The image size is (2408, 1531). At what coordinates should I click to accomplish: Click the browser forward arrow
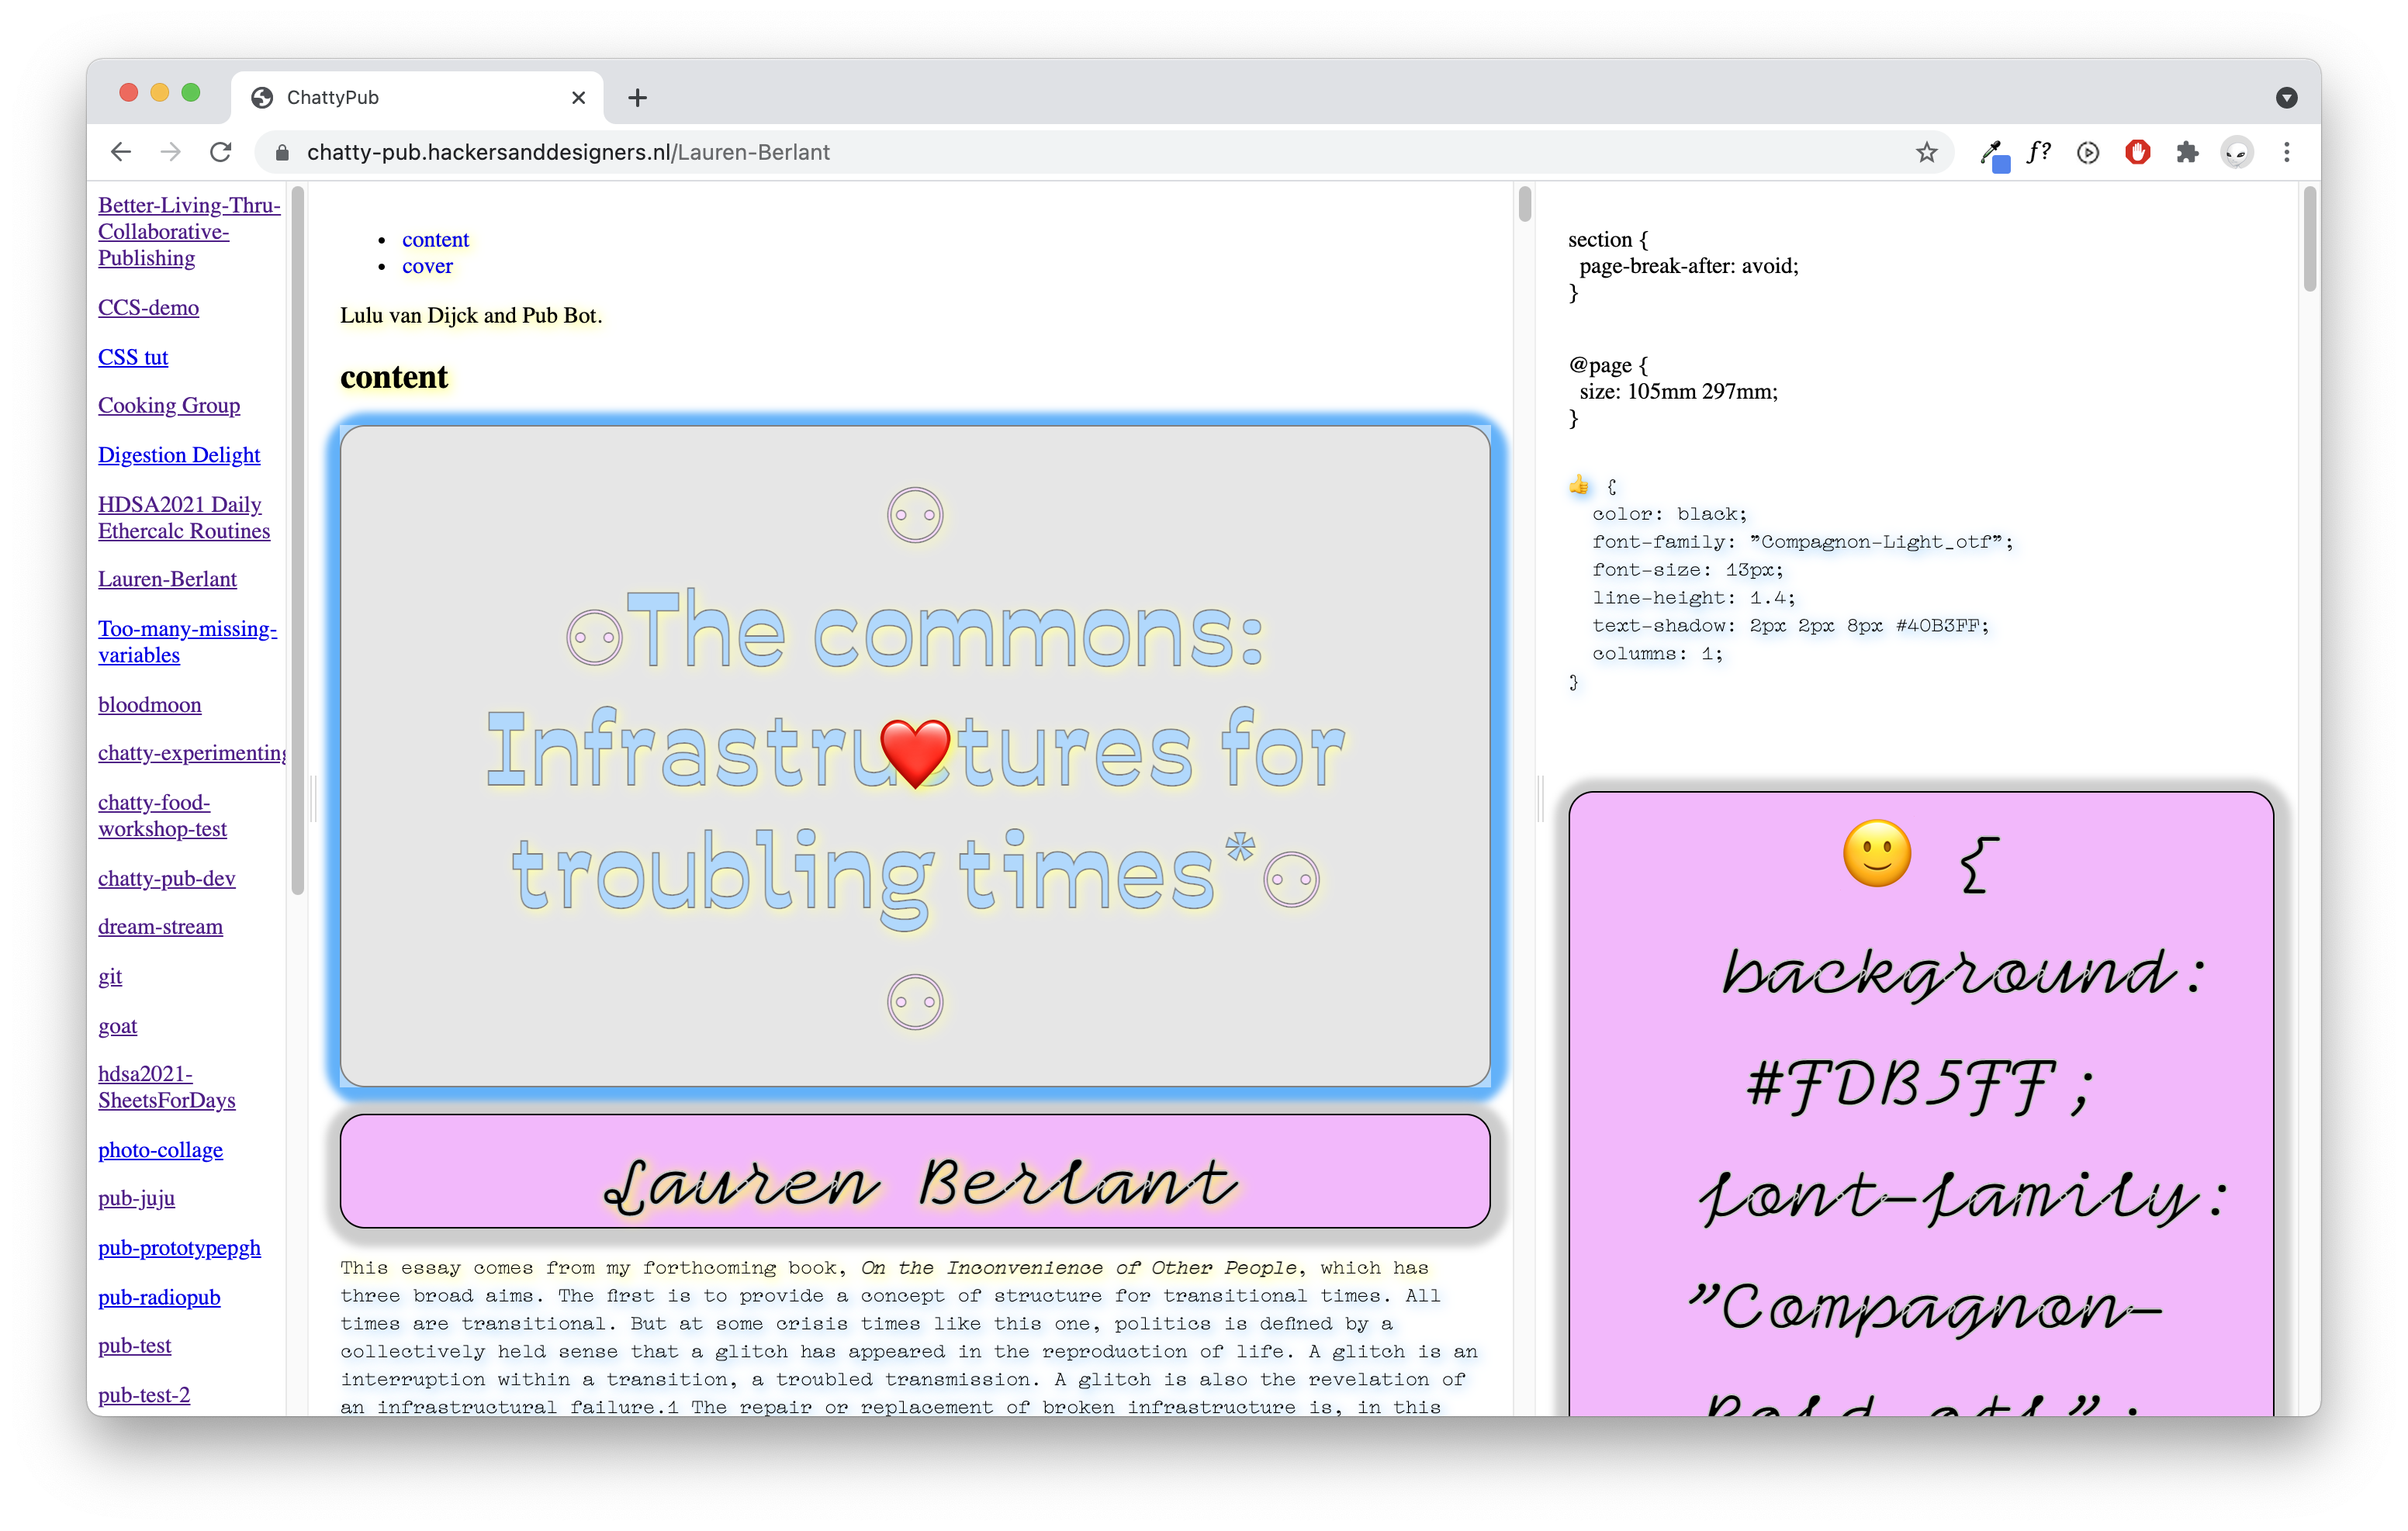coord(171,152)
